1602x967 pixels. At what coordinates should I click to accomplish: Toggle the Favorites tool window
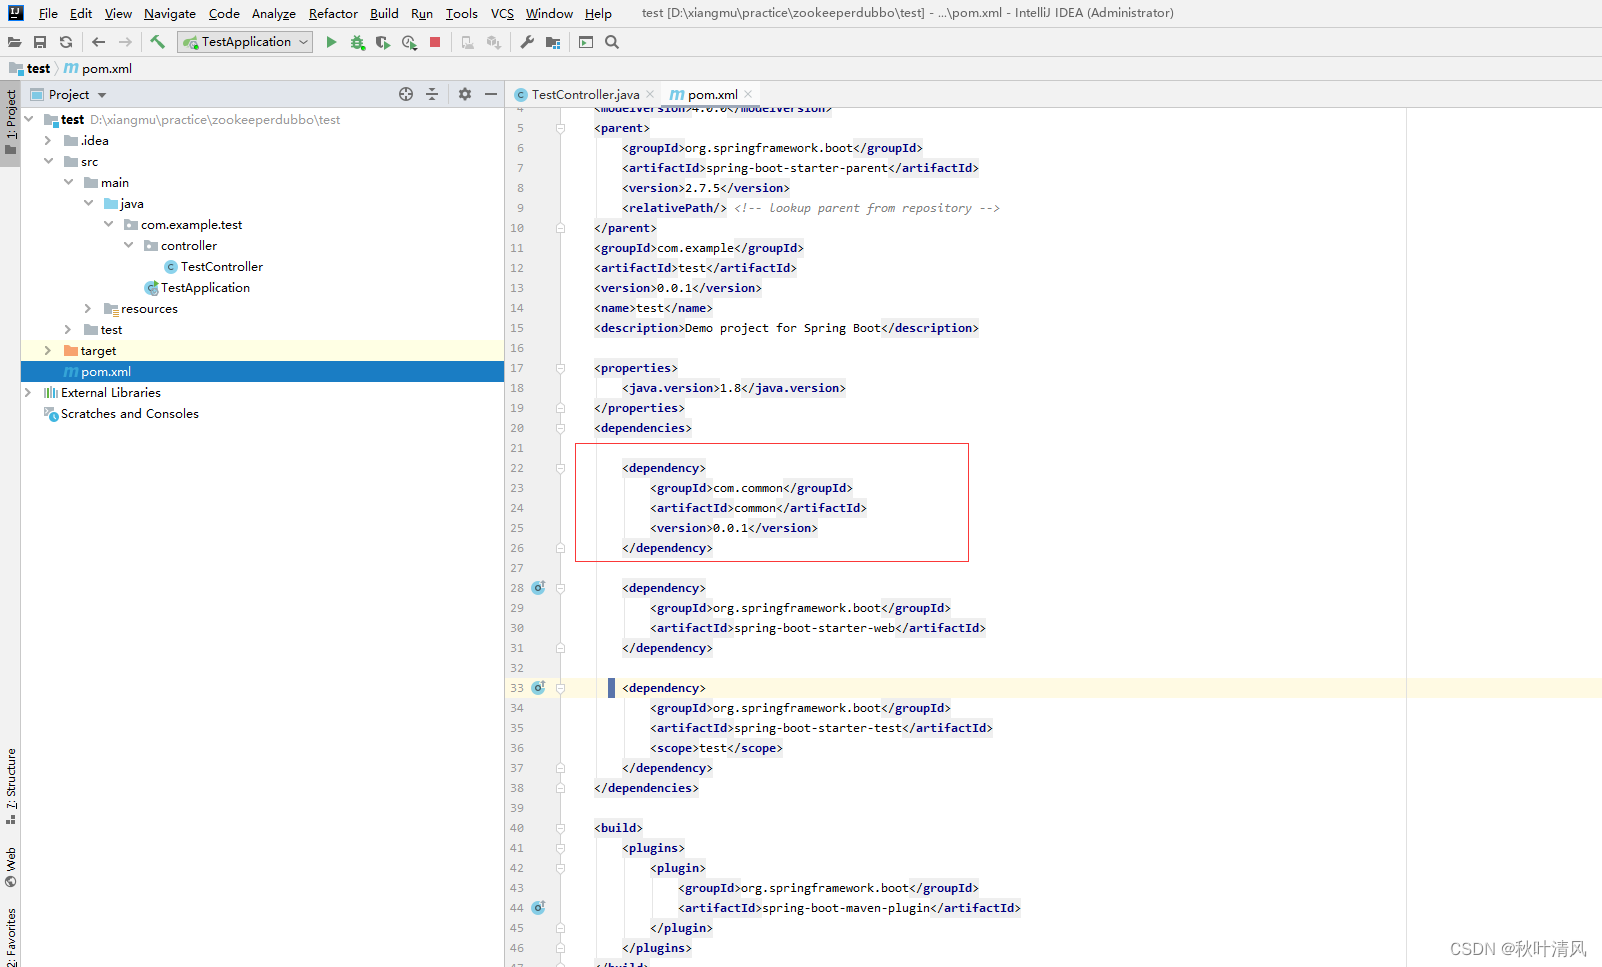pyautogui.click(x=11, y=935)
